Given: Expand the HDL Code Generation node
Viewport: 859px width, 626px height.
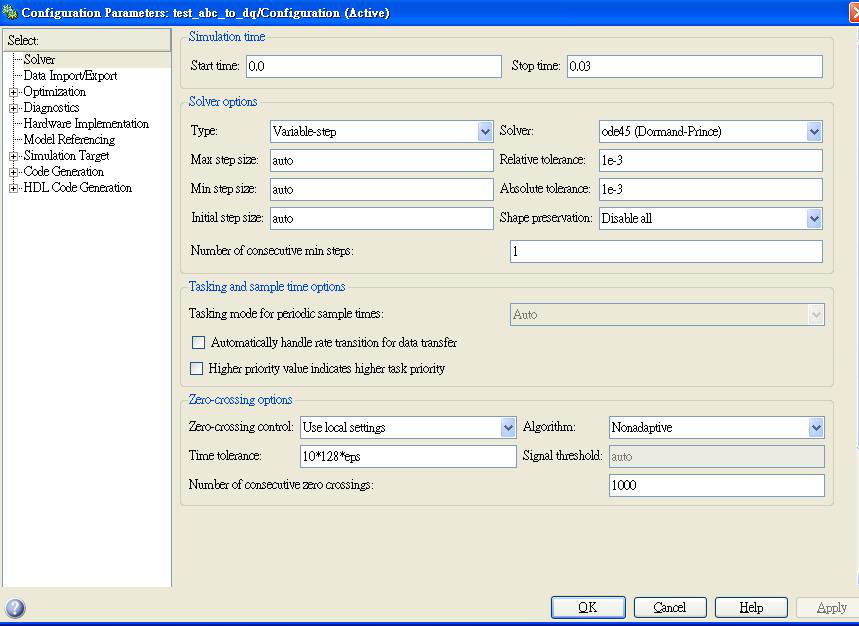Looking at the screenshot, I should click(x=14, y=188).
